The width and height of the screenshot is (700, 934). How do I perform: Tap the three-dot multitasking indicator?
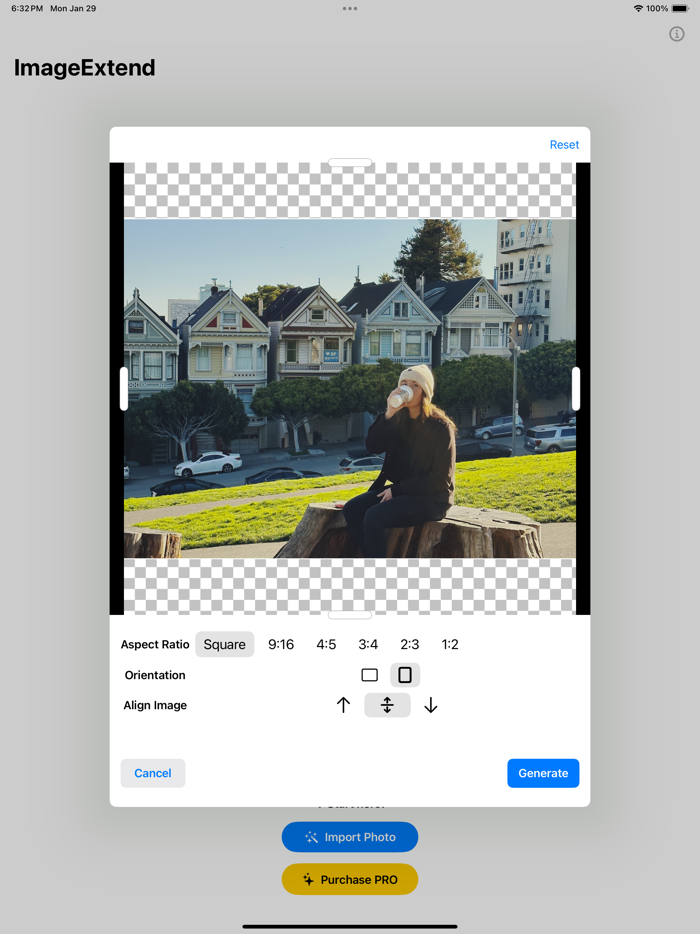coord(350,8)
